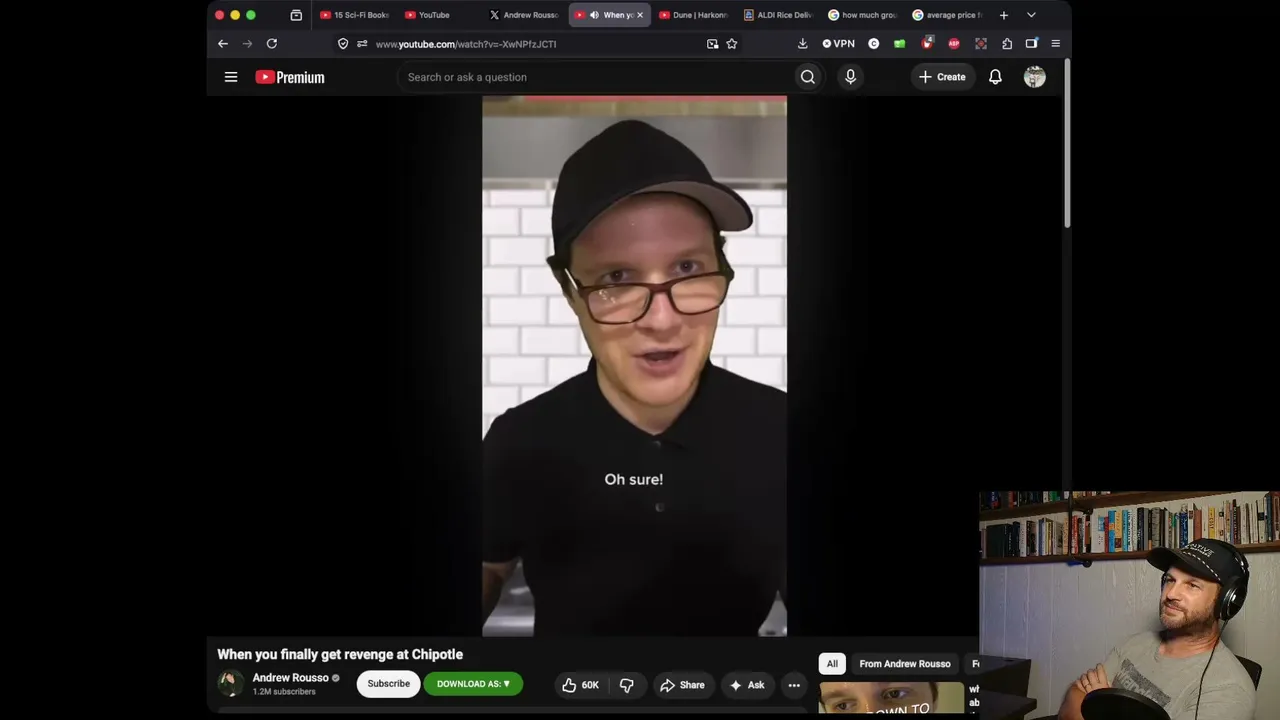The image size is (1280, 720).
Task: Open Andrew Rousso channel avatar
Action: click(x=231, y=684)
